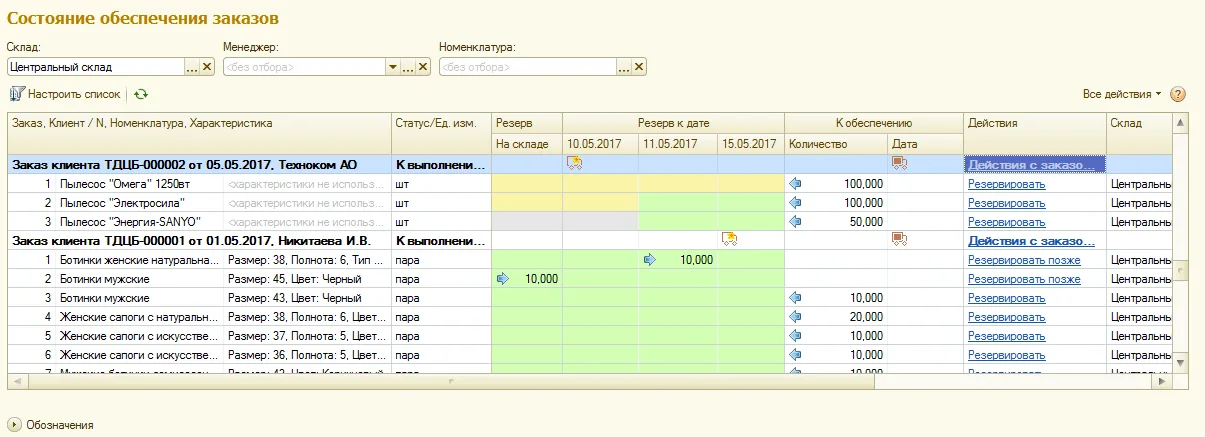Click the refresh list icon
The width and height of the screenshot is (1205, 437).
[x=141, y=94]
